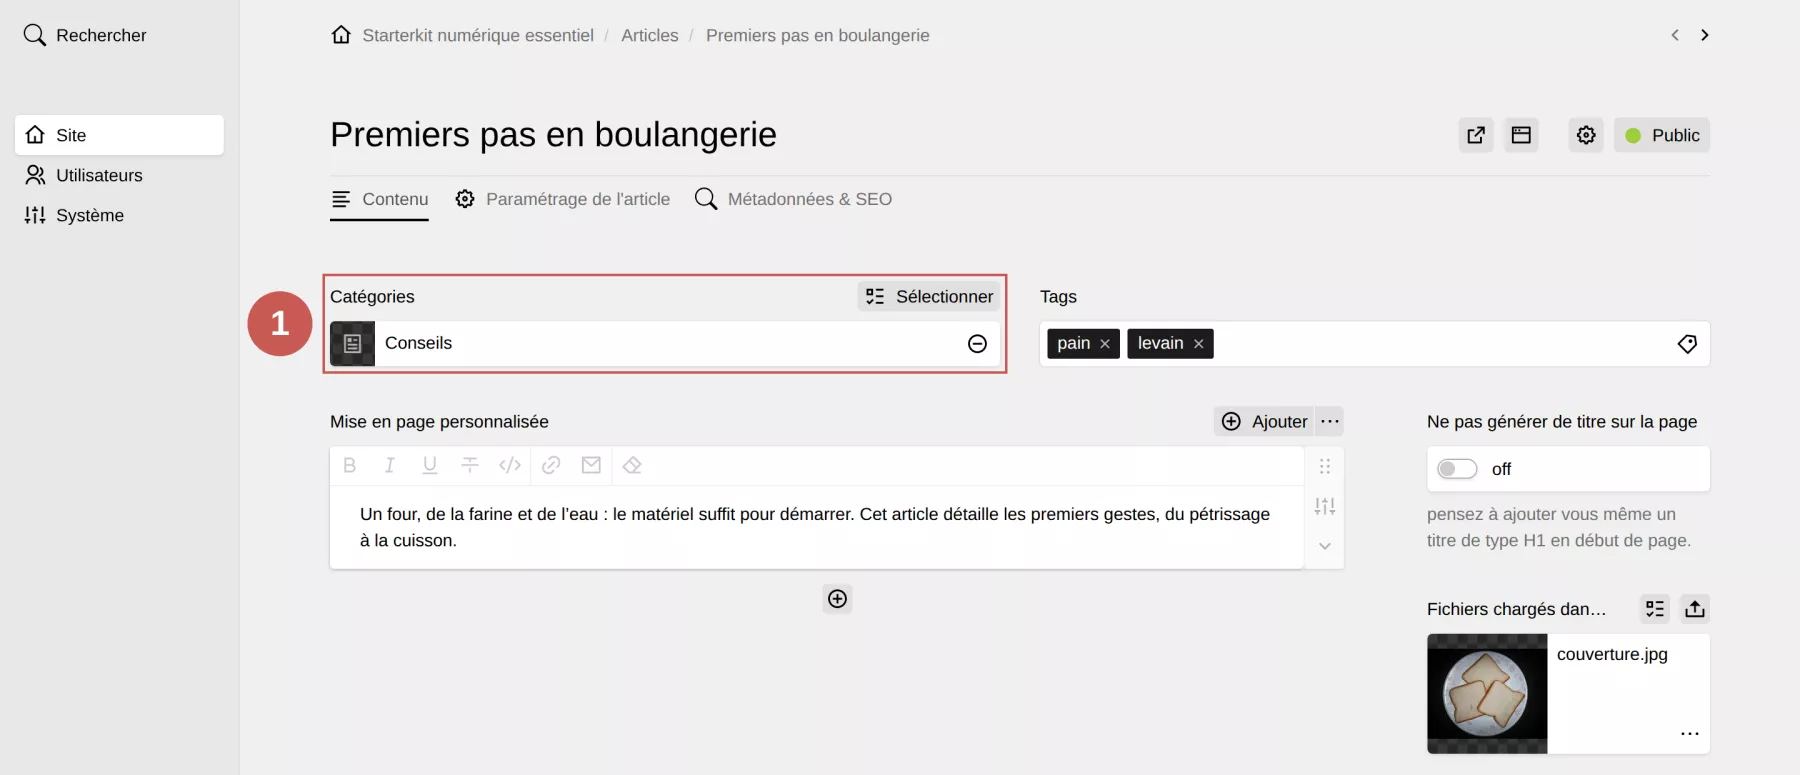This screenshot has height=775, width=1800.
Task: Go to Articles breadcrumb link
Action: [650, 35]
